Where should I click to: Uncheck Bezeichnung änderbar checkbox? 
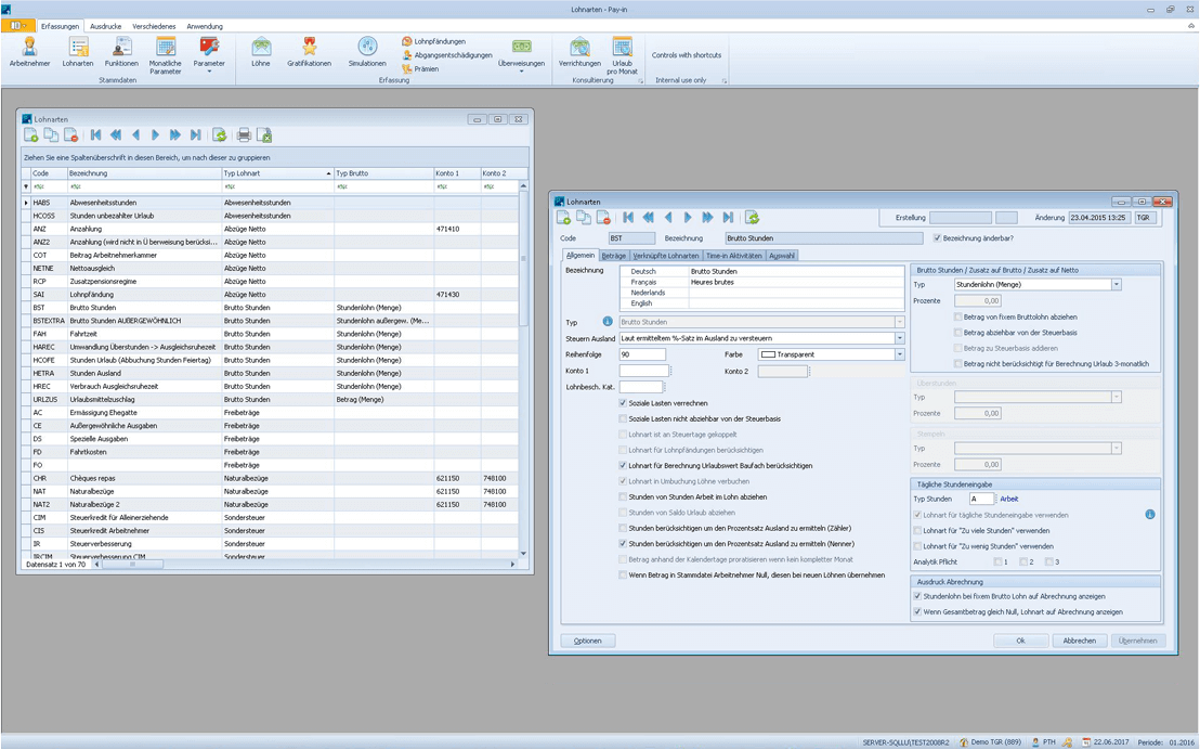pyautogui.click(x=936, y=238)
